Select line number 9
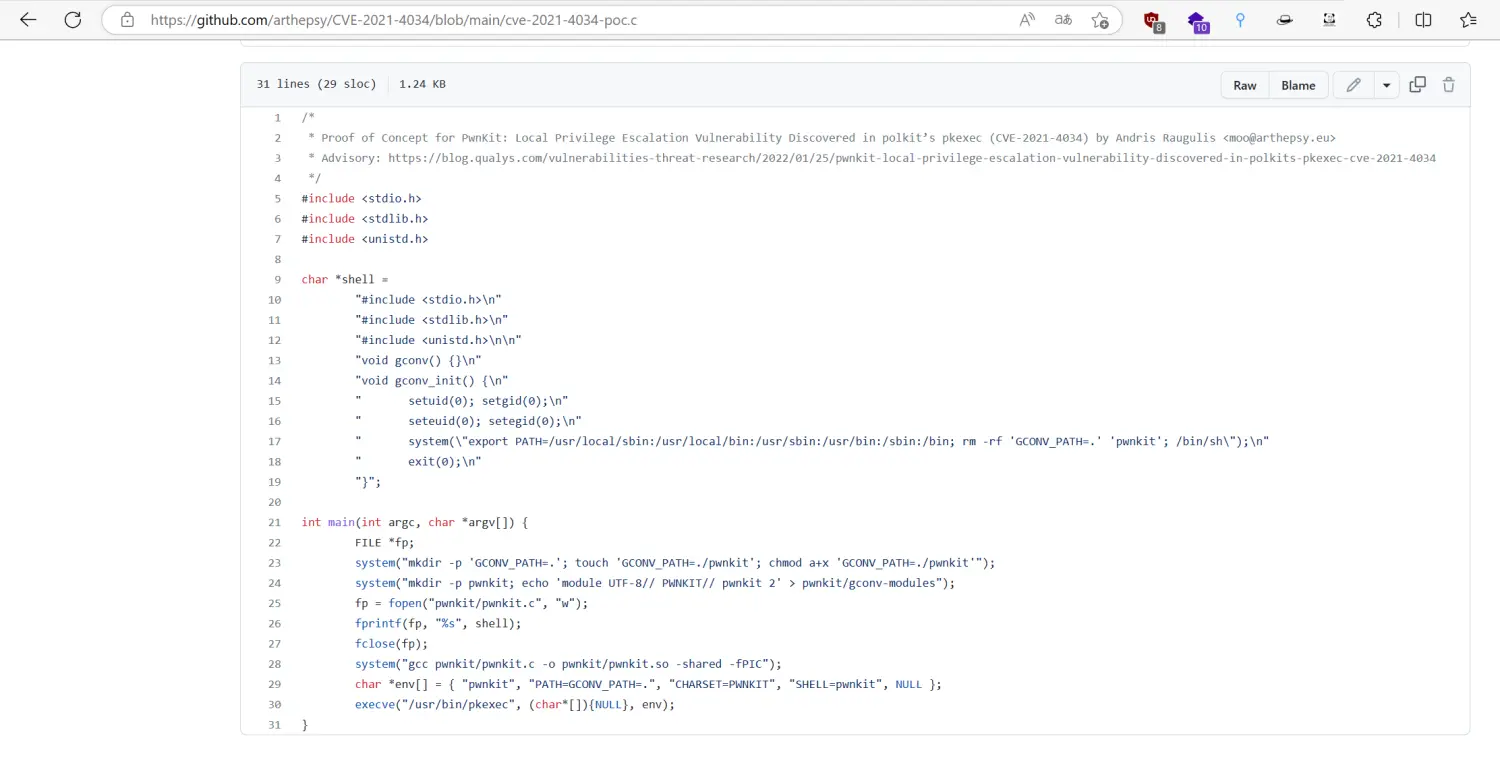Screen dimensions: 1500x771 point(277,279)
